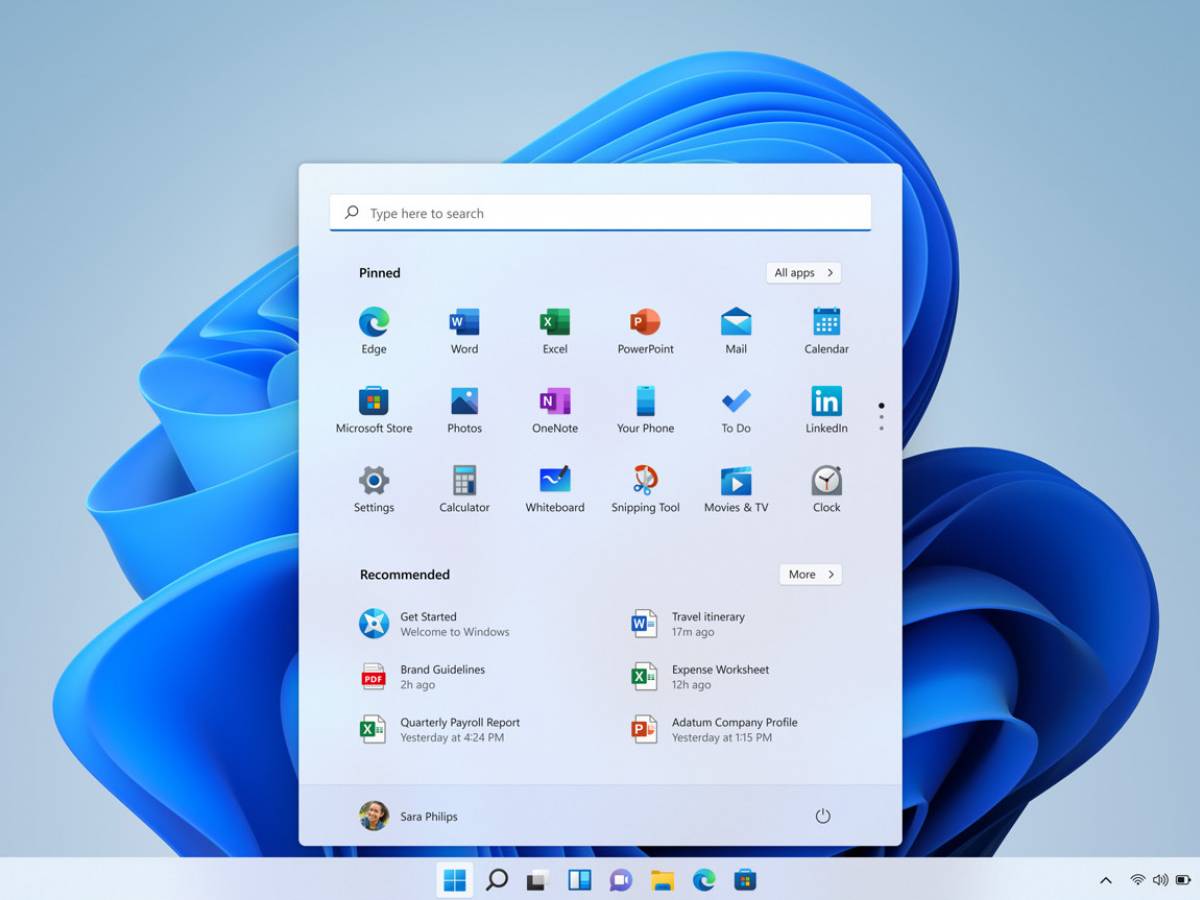Open More recommended items
This screenshot has height=900, width=1200.
(810, 574)
